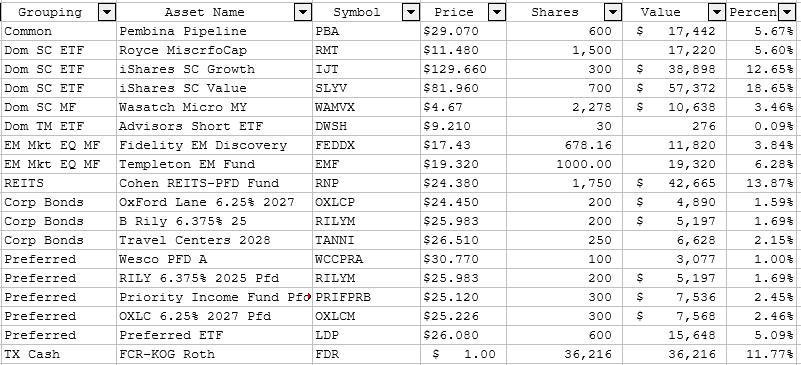
Task: Open the Symbol column filter dropdown
Action: click(x=411, y=12)
